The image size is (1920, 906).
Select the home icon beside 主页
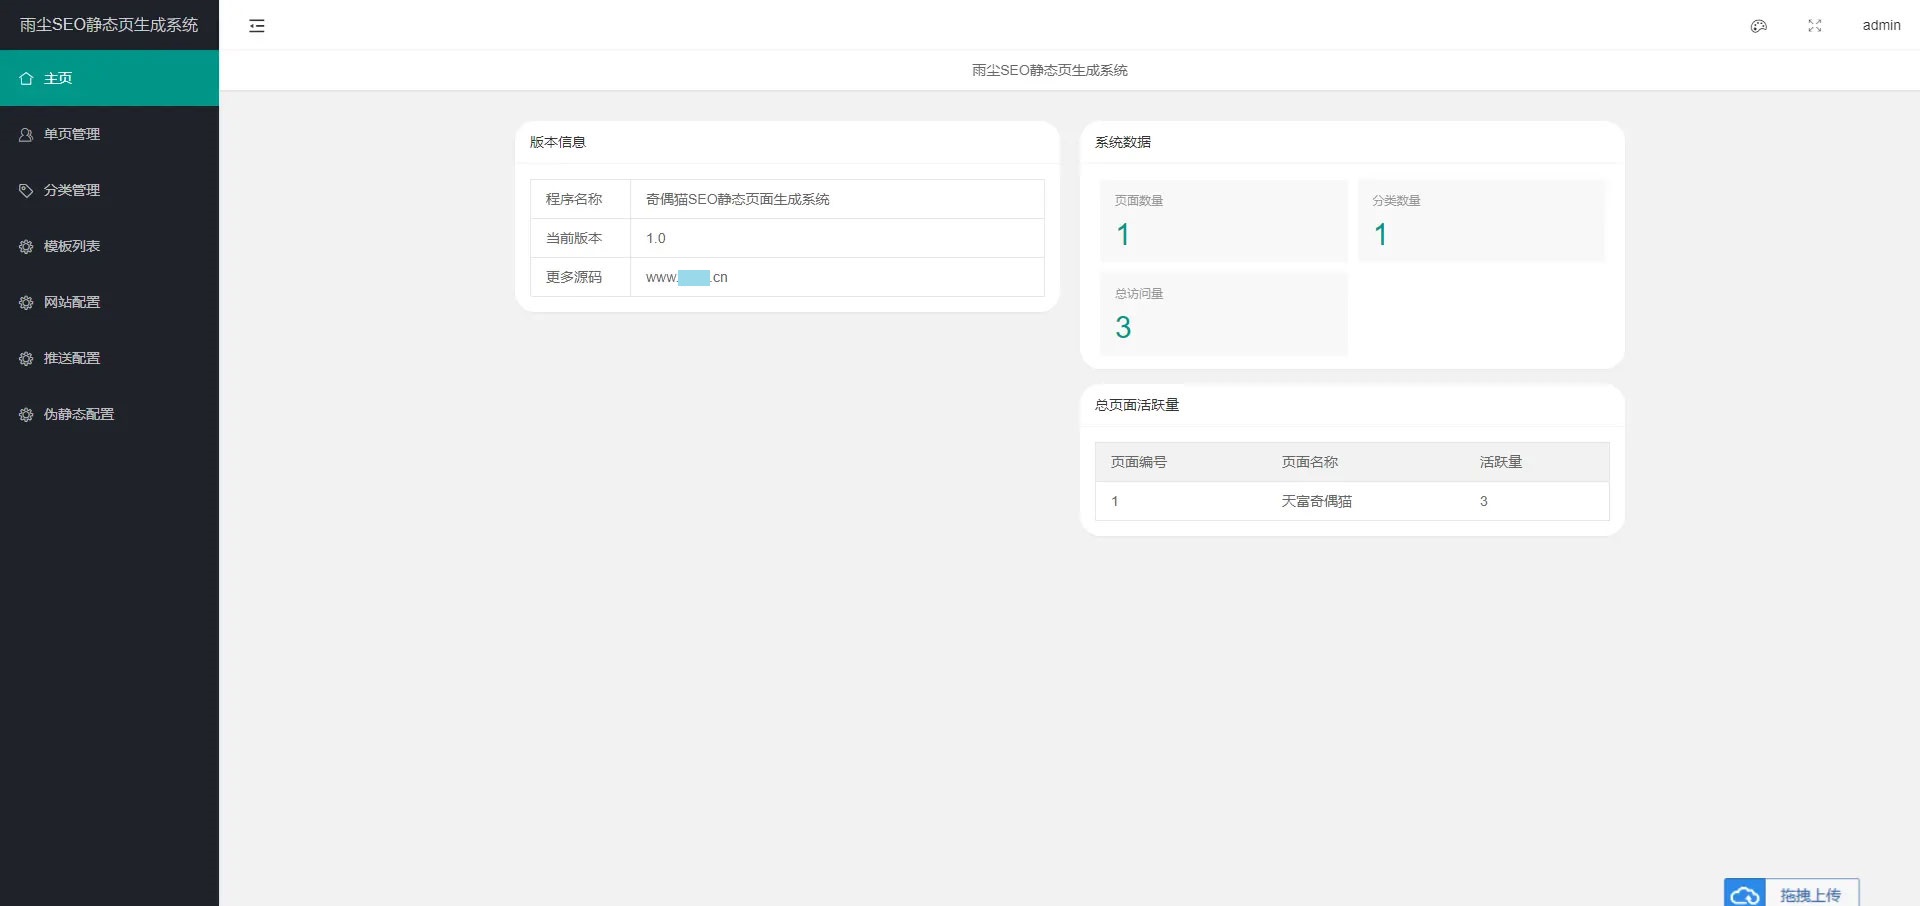click(x=25, y=78)
